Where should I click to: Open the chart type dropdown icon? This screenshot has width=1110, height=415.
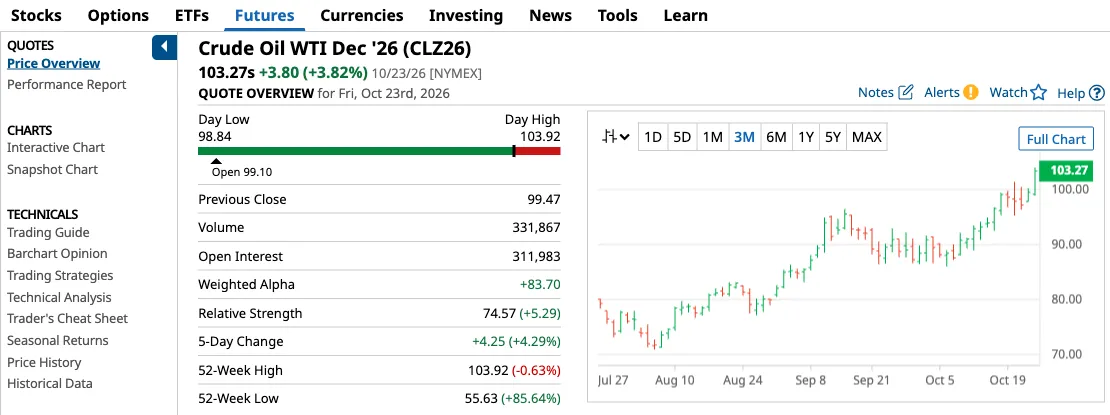616,137
